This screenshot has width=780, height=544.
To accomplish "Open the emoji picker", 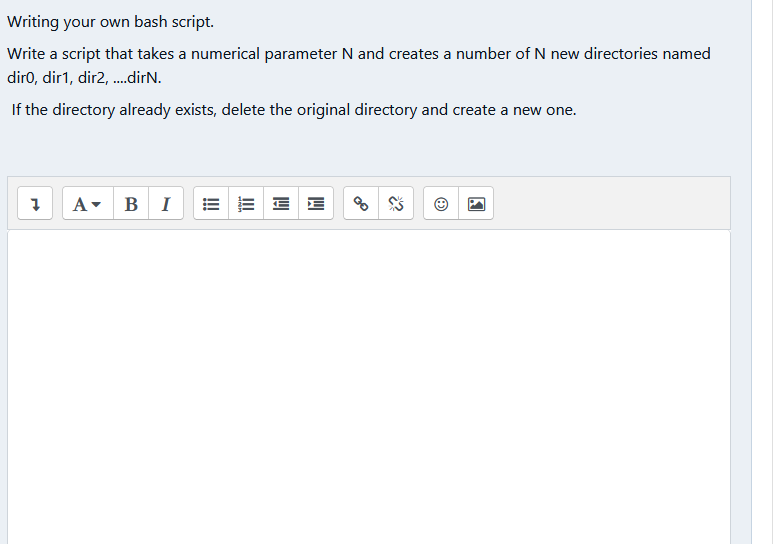I will pos(441,203).
